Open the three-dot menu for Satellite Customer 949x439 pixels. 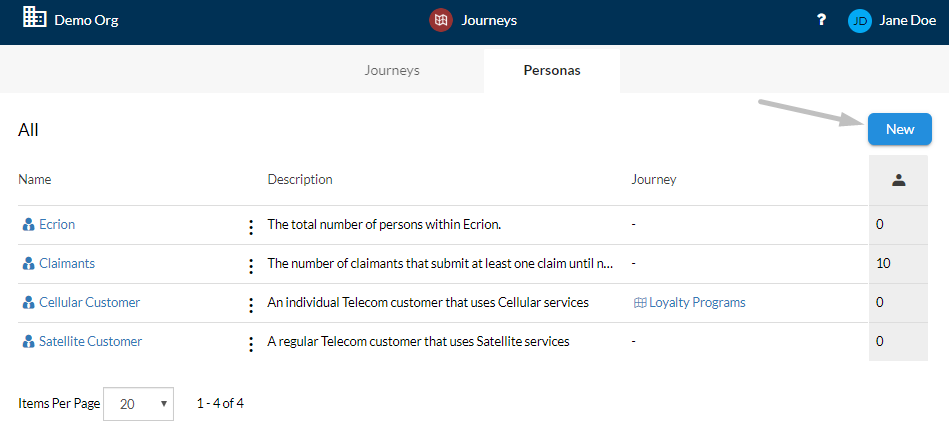(251, 345)
